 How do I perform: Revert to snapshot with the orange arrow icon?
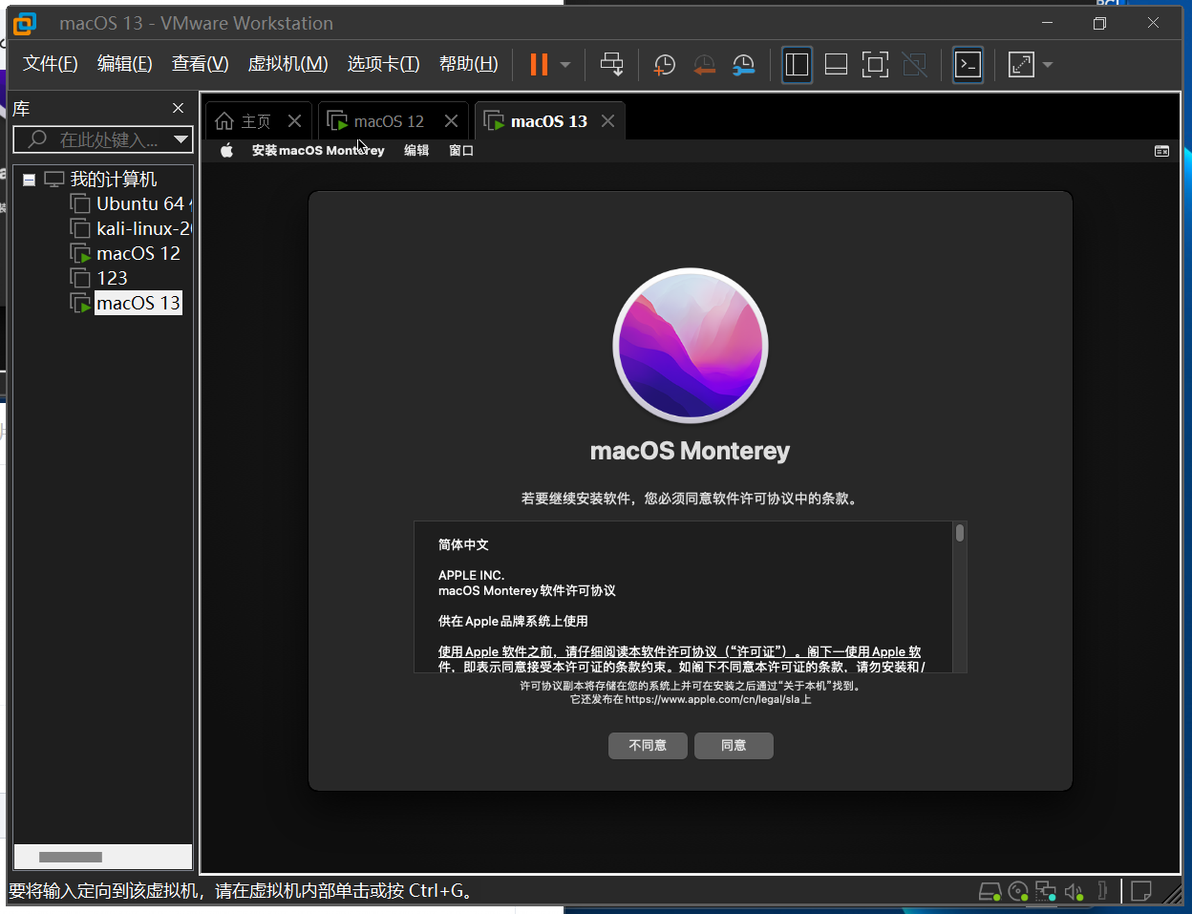(x=704, y=65)
